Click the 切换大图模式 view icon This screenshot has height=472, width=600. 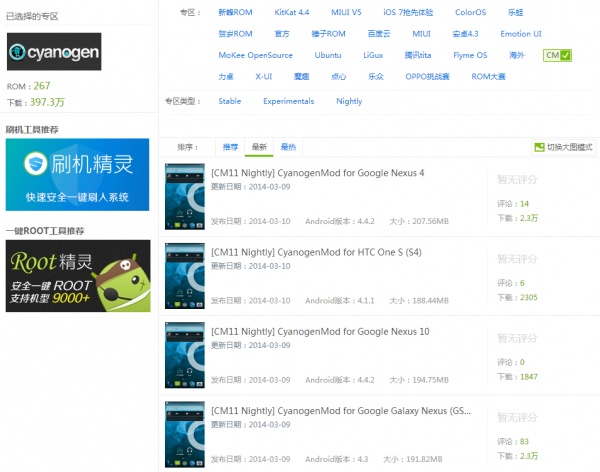[538, 147]
